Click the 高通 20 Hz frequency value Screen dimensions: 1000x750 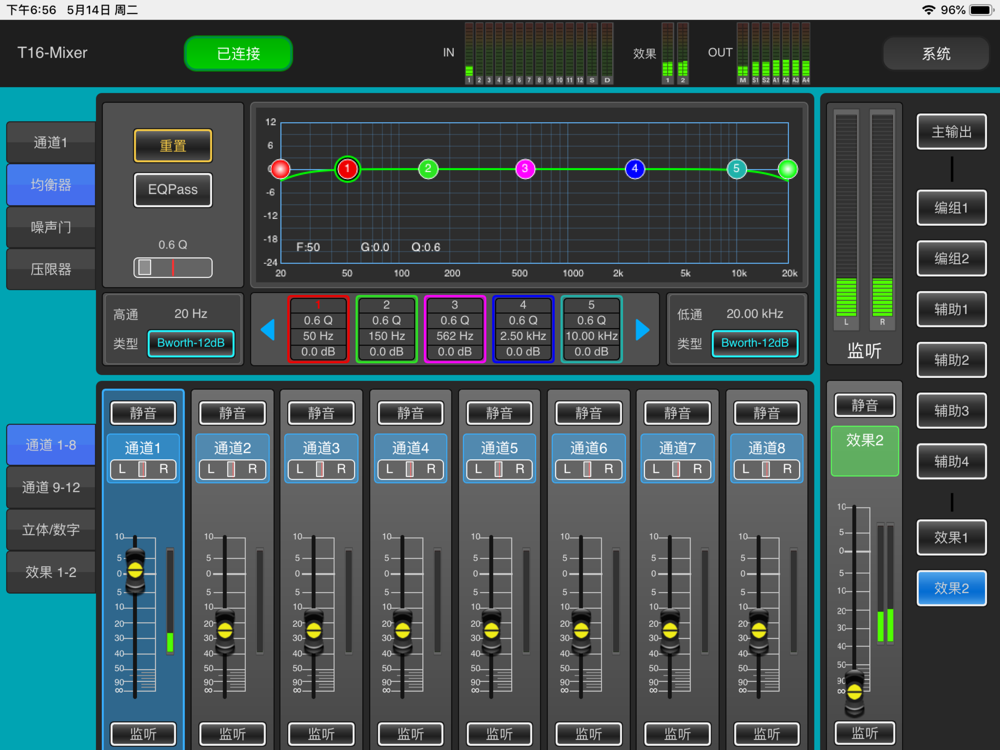(x=191, y=314)
